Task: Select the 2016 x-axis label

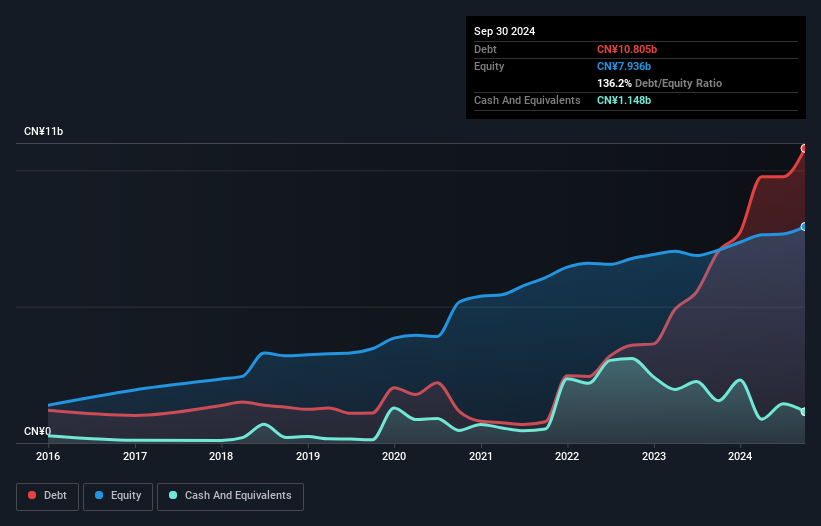Action: 48,456
